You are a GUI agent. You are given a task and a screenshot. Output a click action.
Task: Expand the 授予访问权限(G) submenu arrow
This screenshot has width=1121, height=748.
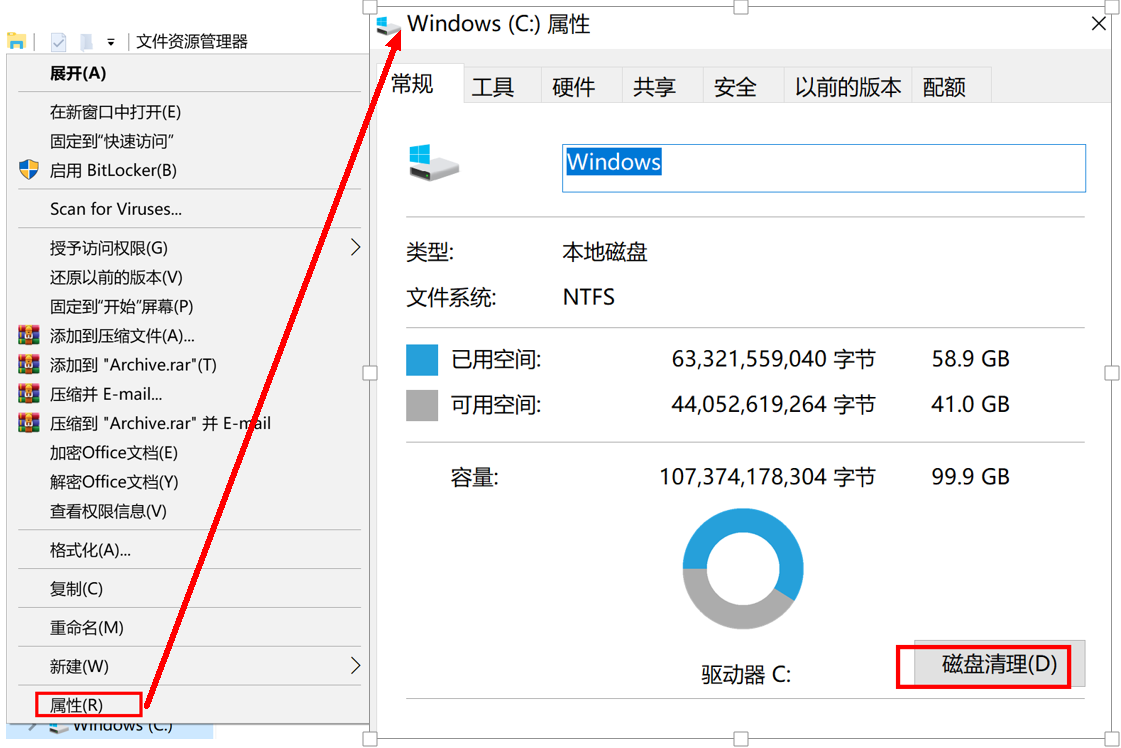tap(355, 247)
